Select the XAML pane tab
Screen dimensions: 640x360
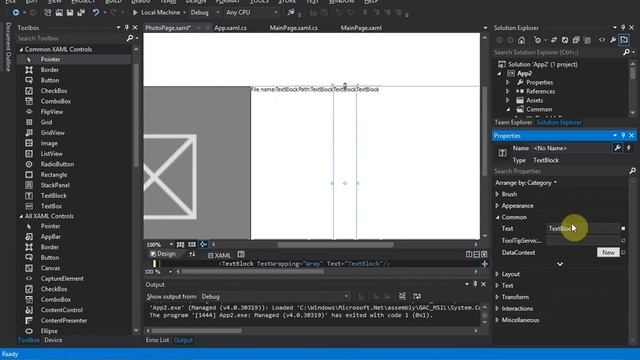219,255
